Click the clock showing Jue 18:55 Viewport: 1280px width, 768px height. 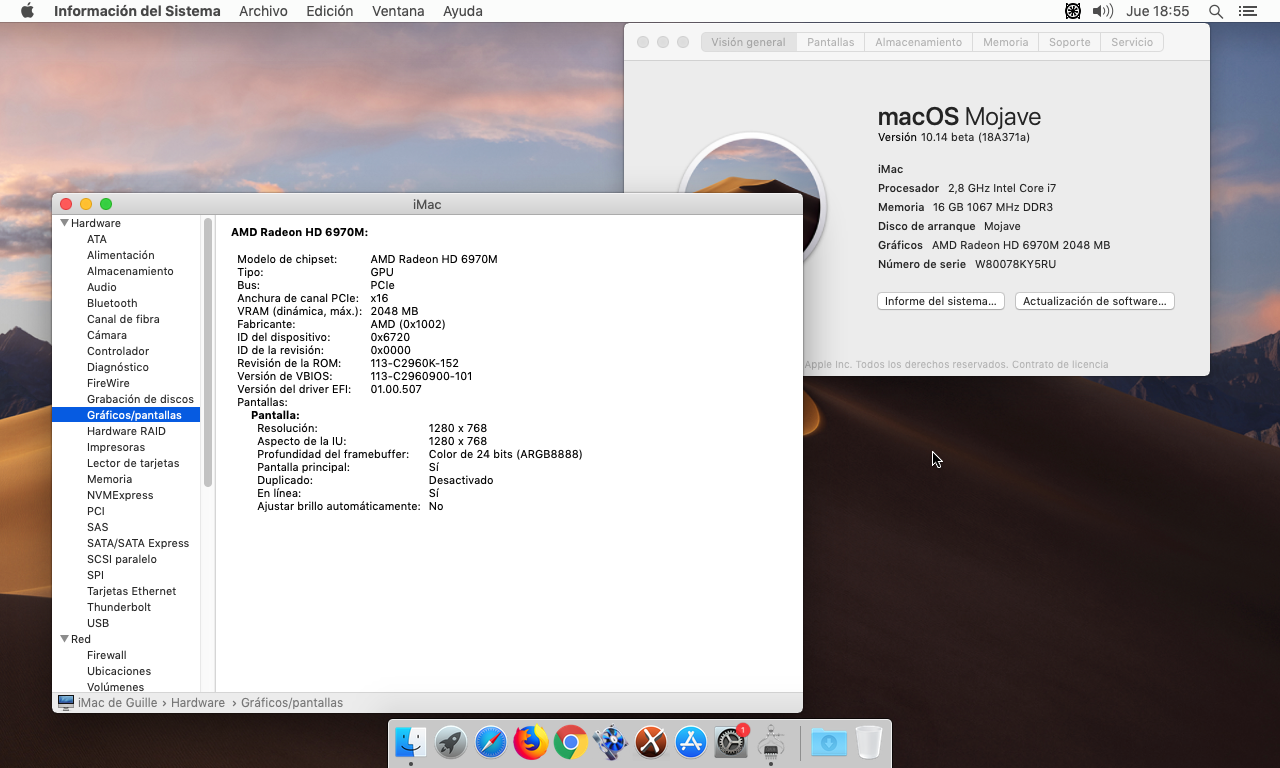click(x=1157, y=11)
